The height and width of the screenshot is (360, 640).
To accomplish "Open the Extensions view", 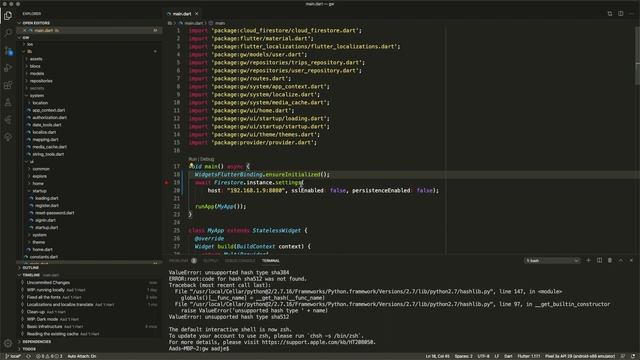I will [8, 85].
